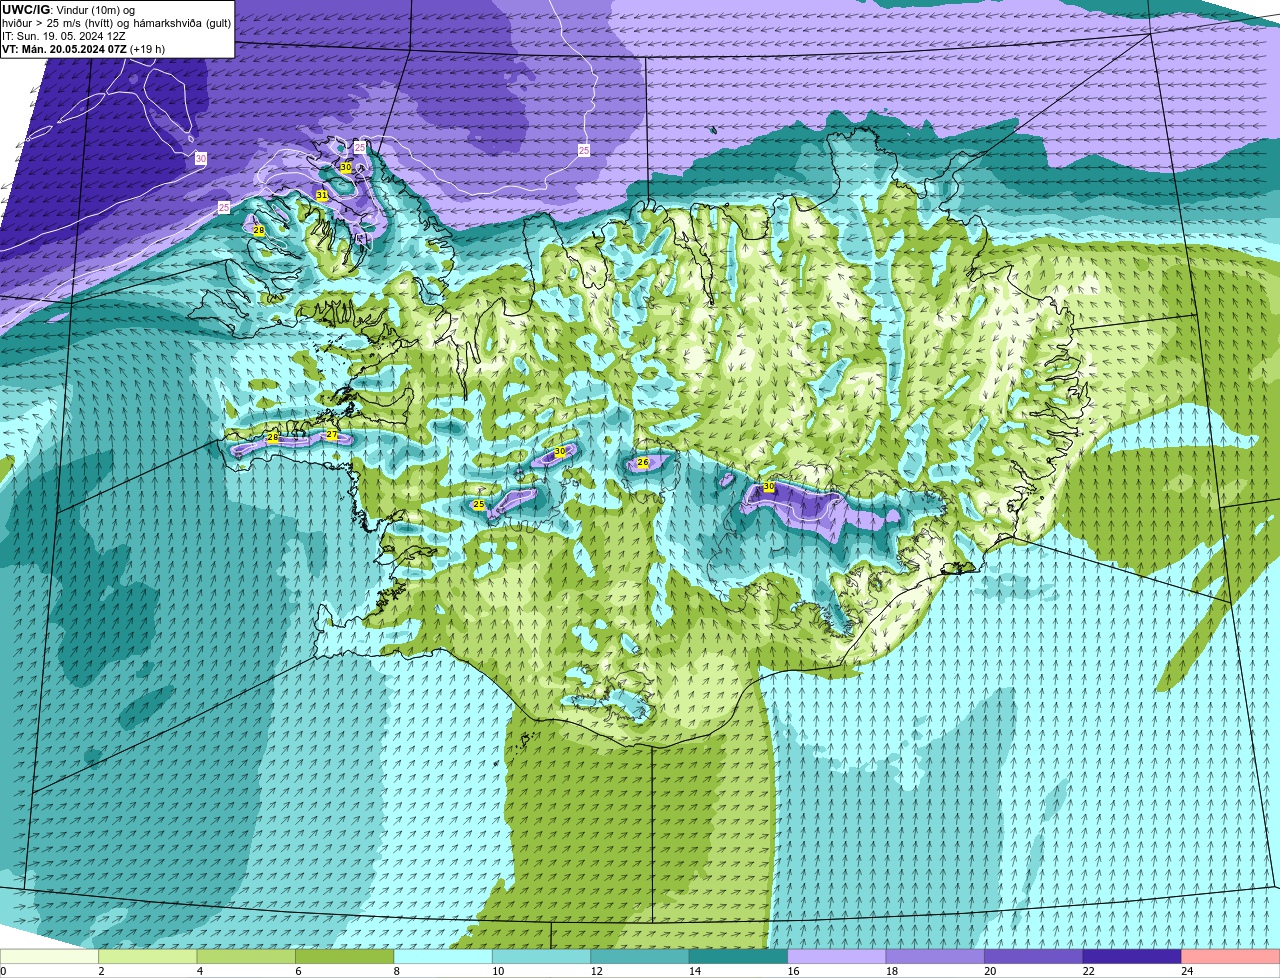Select the pale cyan 8–10 legend swatch
Image resolution: width=1280 pixels, height=978 pixels.
[443, 957]
